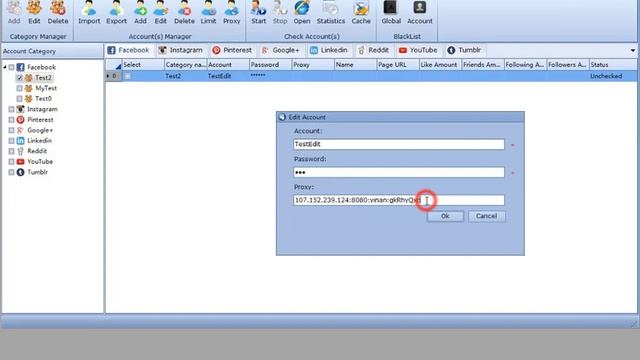
Task: Click the Cache icon
Action: click(361, 12)
